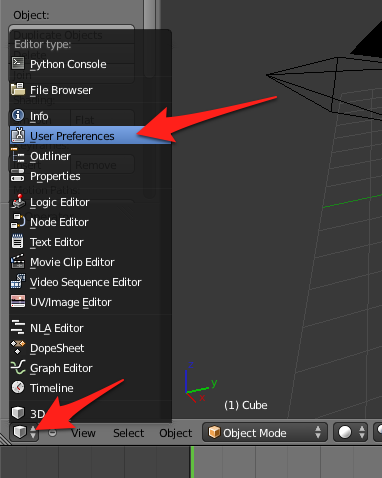Select Movie Clip Editor entry

90,262
